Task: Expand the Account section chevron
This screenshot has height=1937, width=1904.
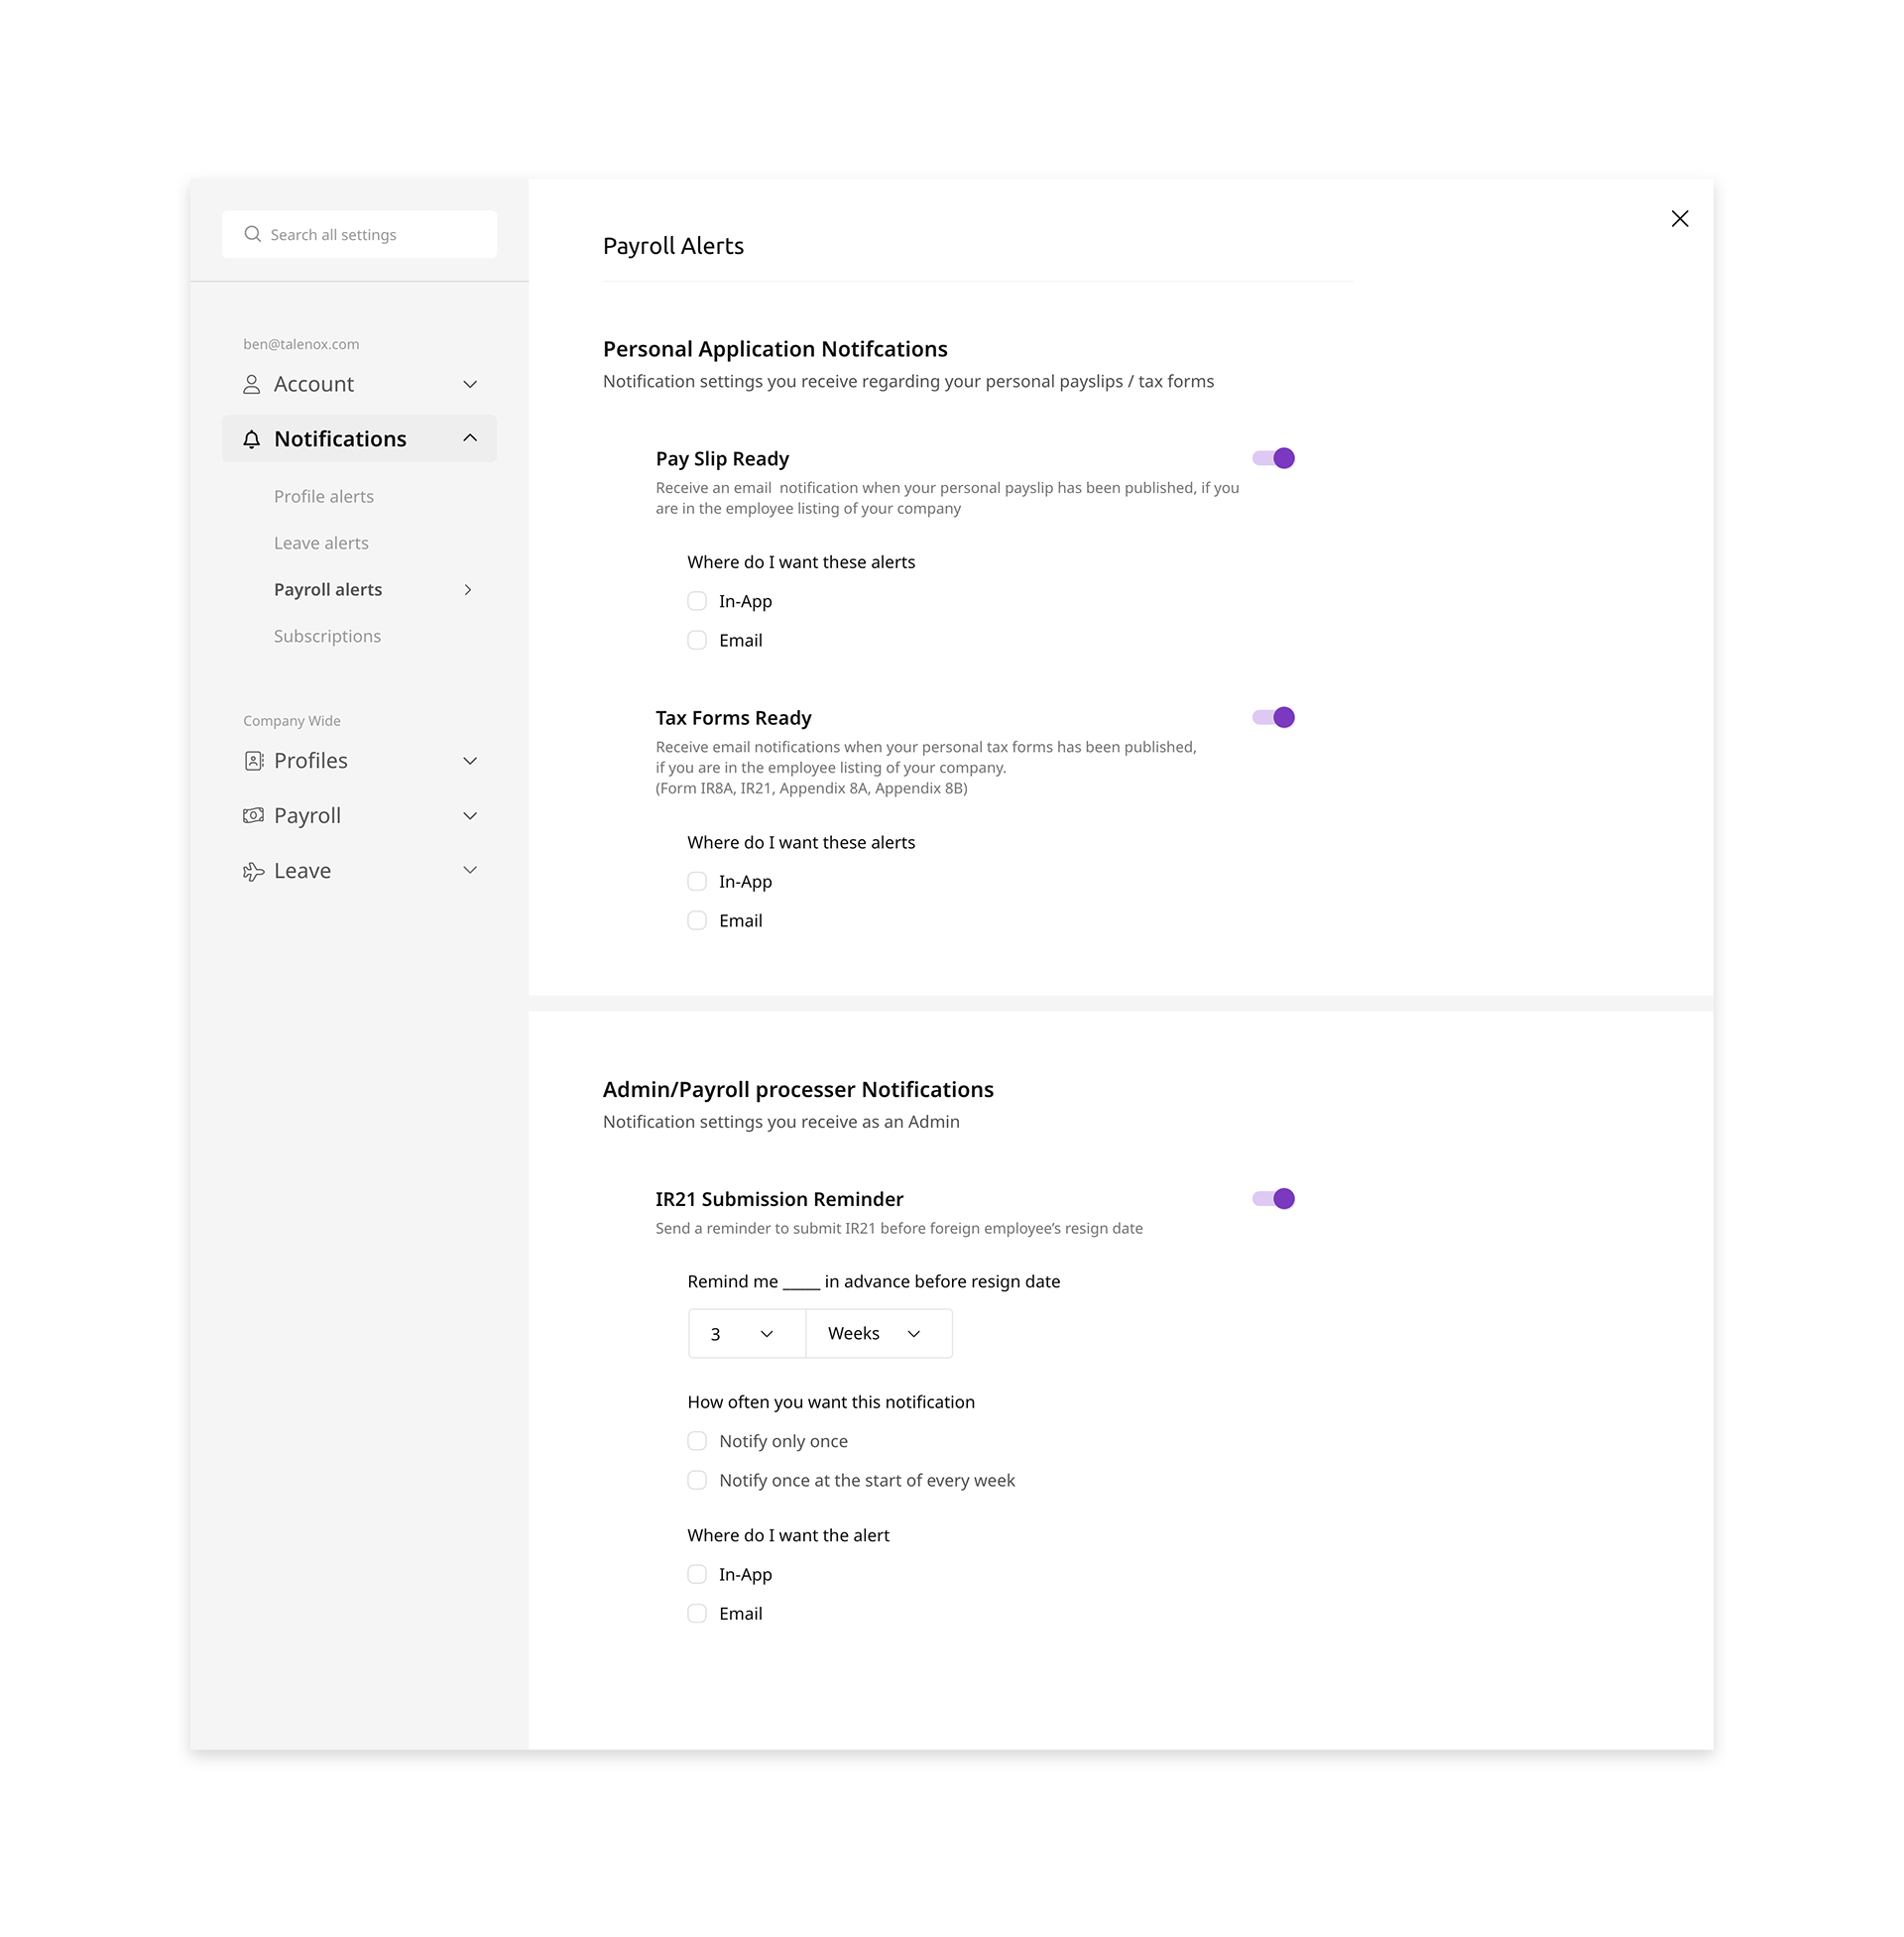Action: (470, 384)
